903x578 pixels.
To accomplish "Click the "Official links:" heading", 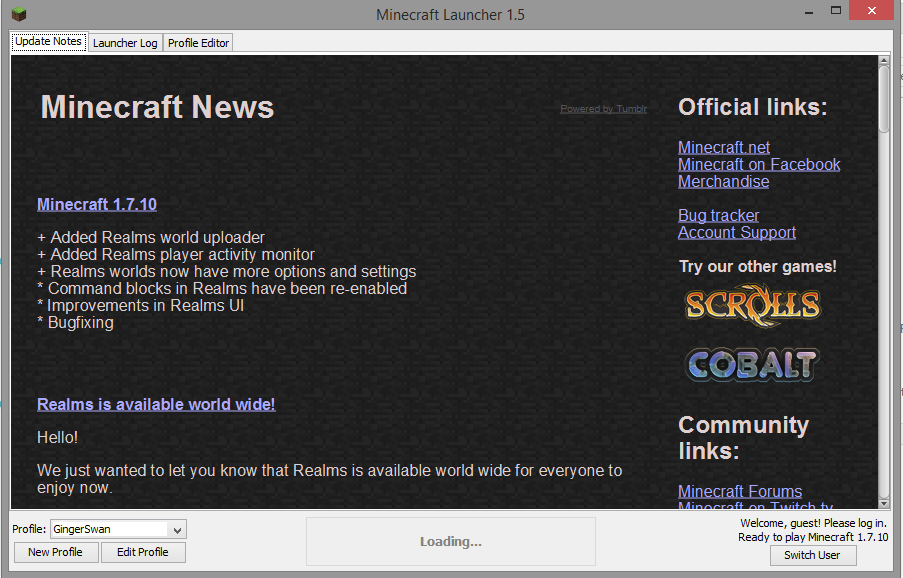I will pos(753,107).
